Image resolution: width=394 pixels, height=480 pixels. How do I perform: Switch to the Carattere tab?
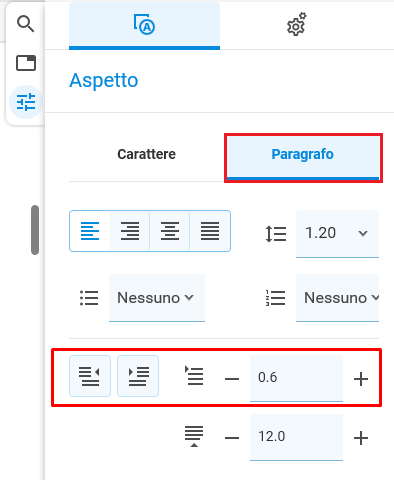point(147,154)
